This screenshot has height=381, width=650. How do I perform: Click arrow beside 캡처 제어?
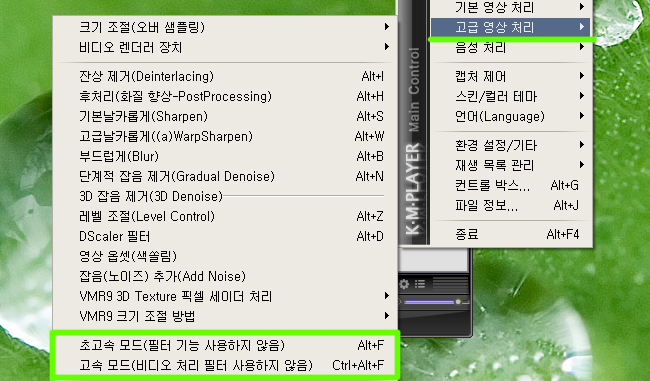(582, 76)
